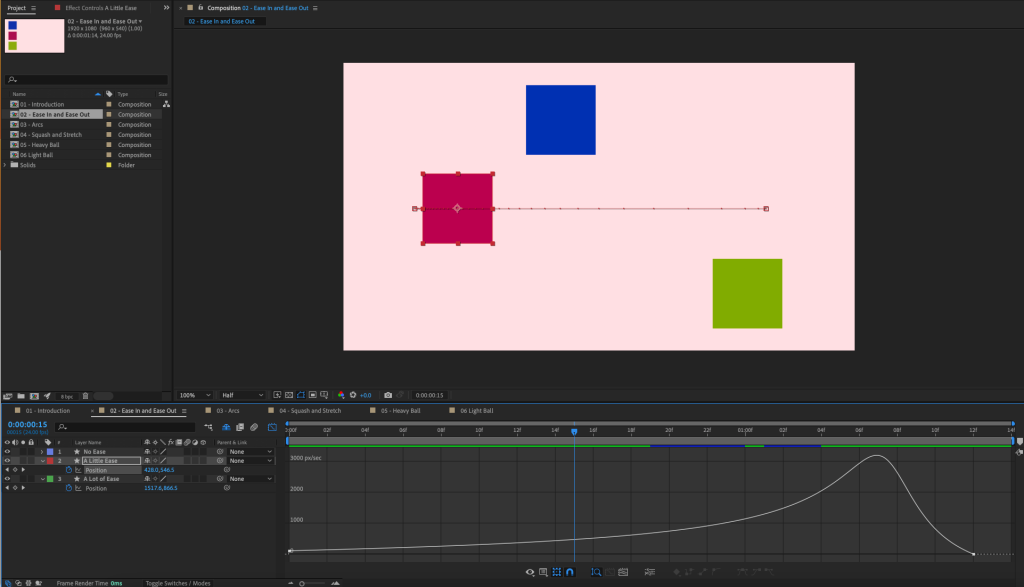Click the +0.0 exposure value
The image size is (1024, 587).
coord(366,395)
